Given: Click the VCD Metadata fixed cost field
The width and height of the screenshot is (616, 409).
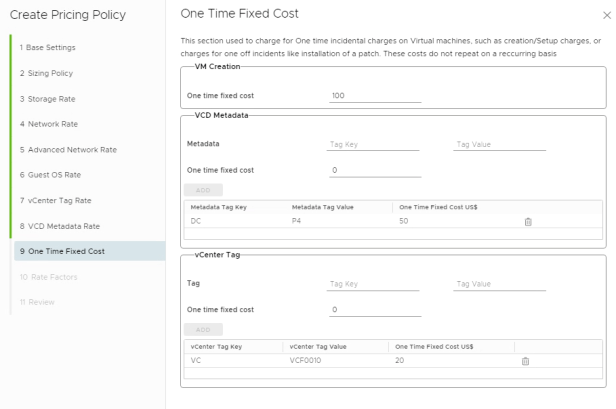Looking at the screenshot, I should click(375, 171).
